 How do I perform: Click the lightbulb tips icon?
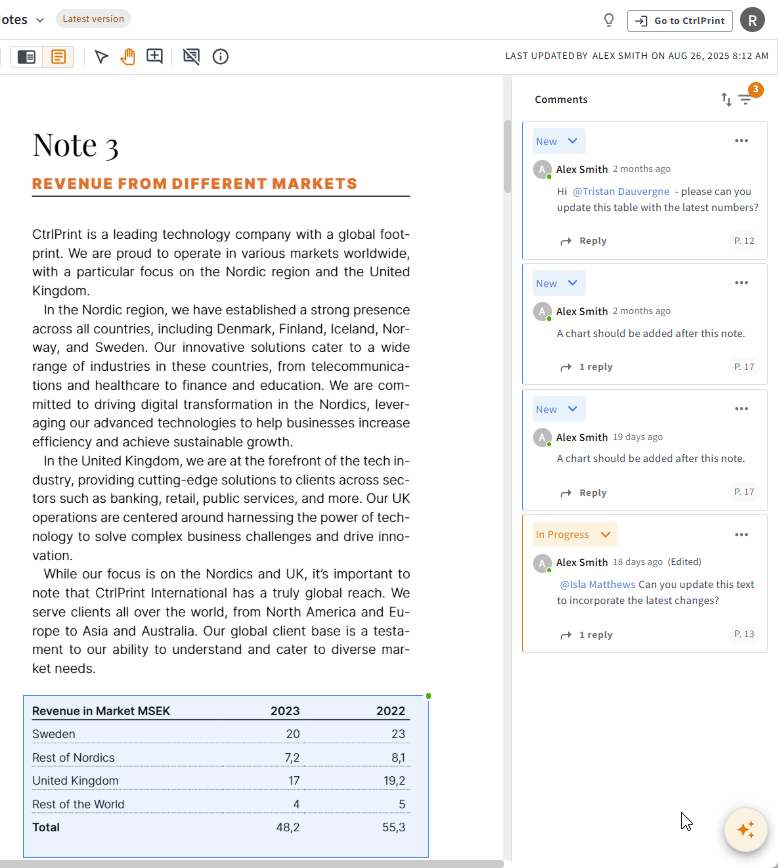pyautogui.click(x=609, y=20)
